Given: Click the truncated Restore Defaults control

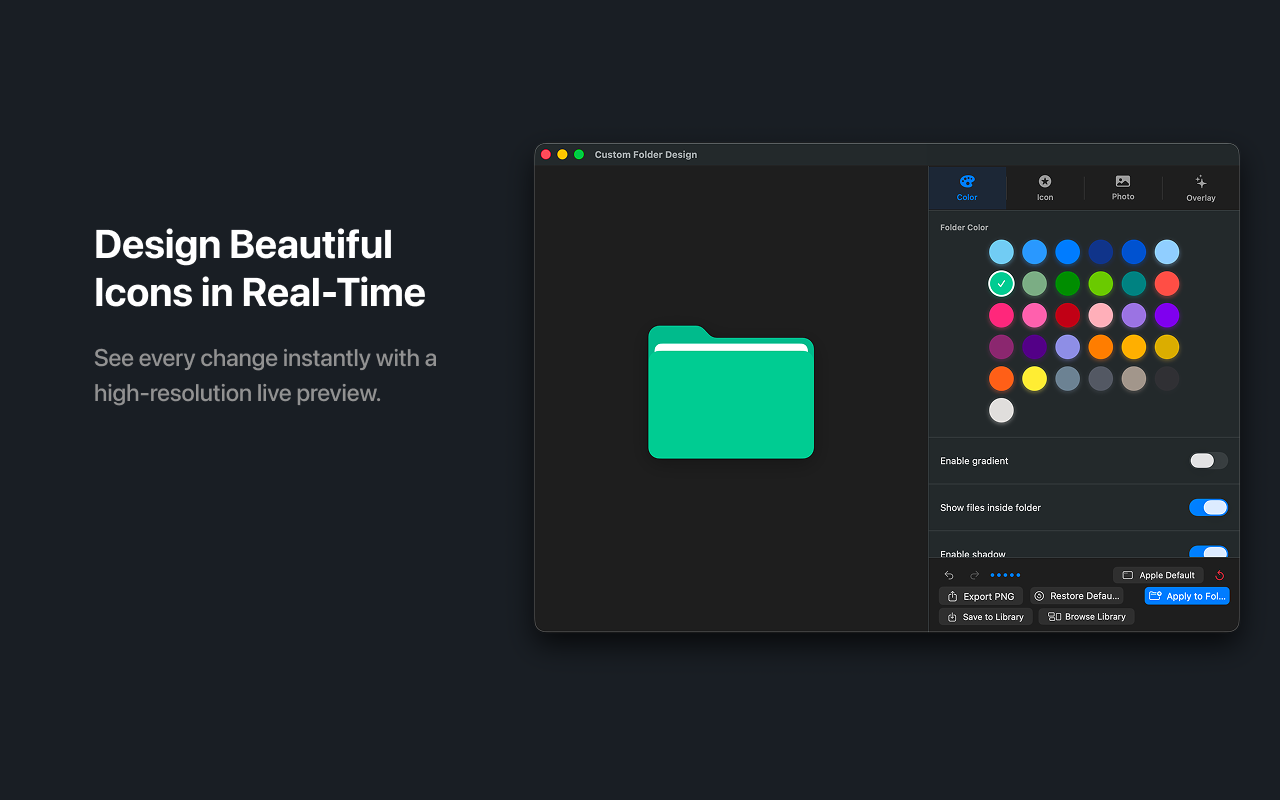Looking at the screenshot, I should [x=1077, y=595].
